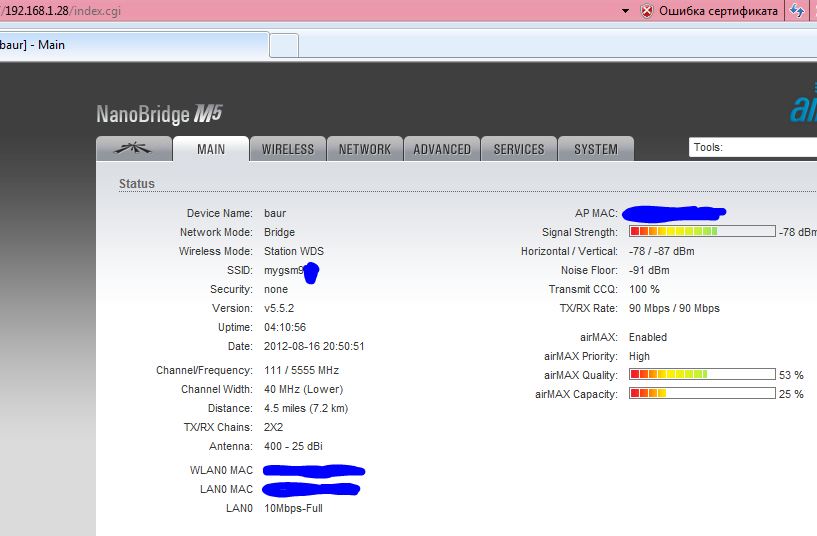Image resolution: width=817 pixels, height=536 pixels.
Task: Click airMAX Capacity percentage 25 %
Action: (x=791, y=394)
